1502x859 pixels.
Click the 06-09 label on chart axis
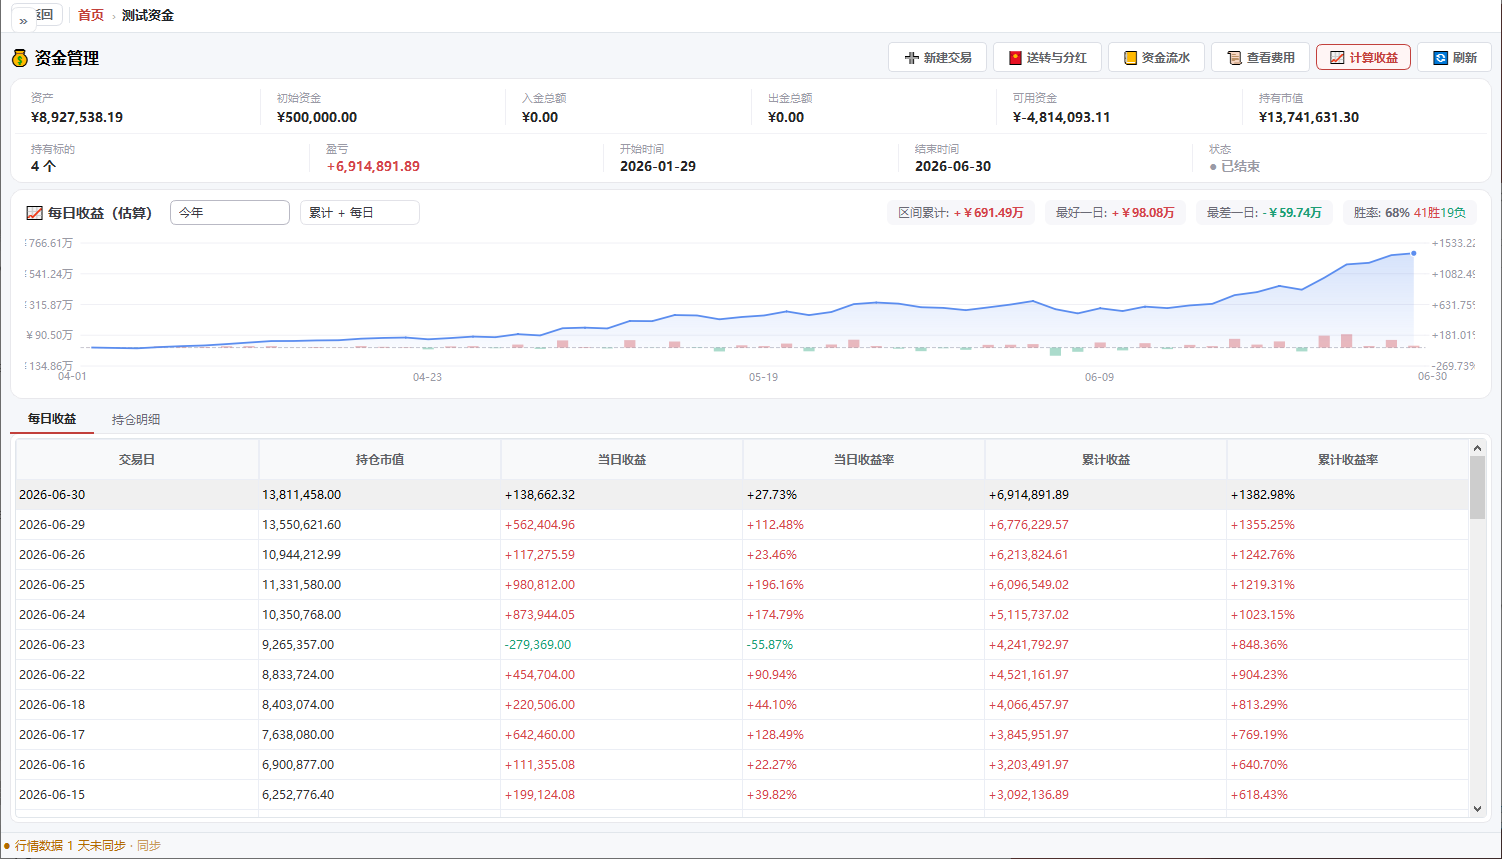click(1099, 377)
